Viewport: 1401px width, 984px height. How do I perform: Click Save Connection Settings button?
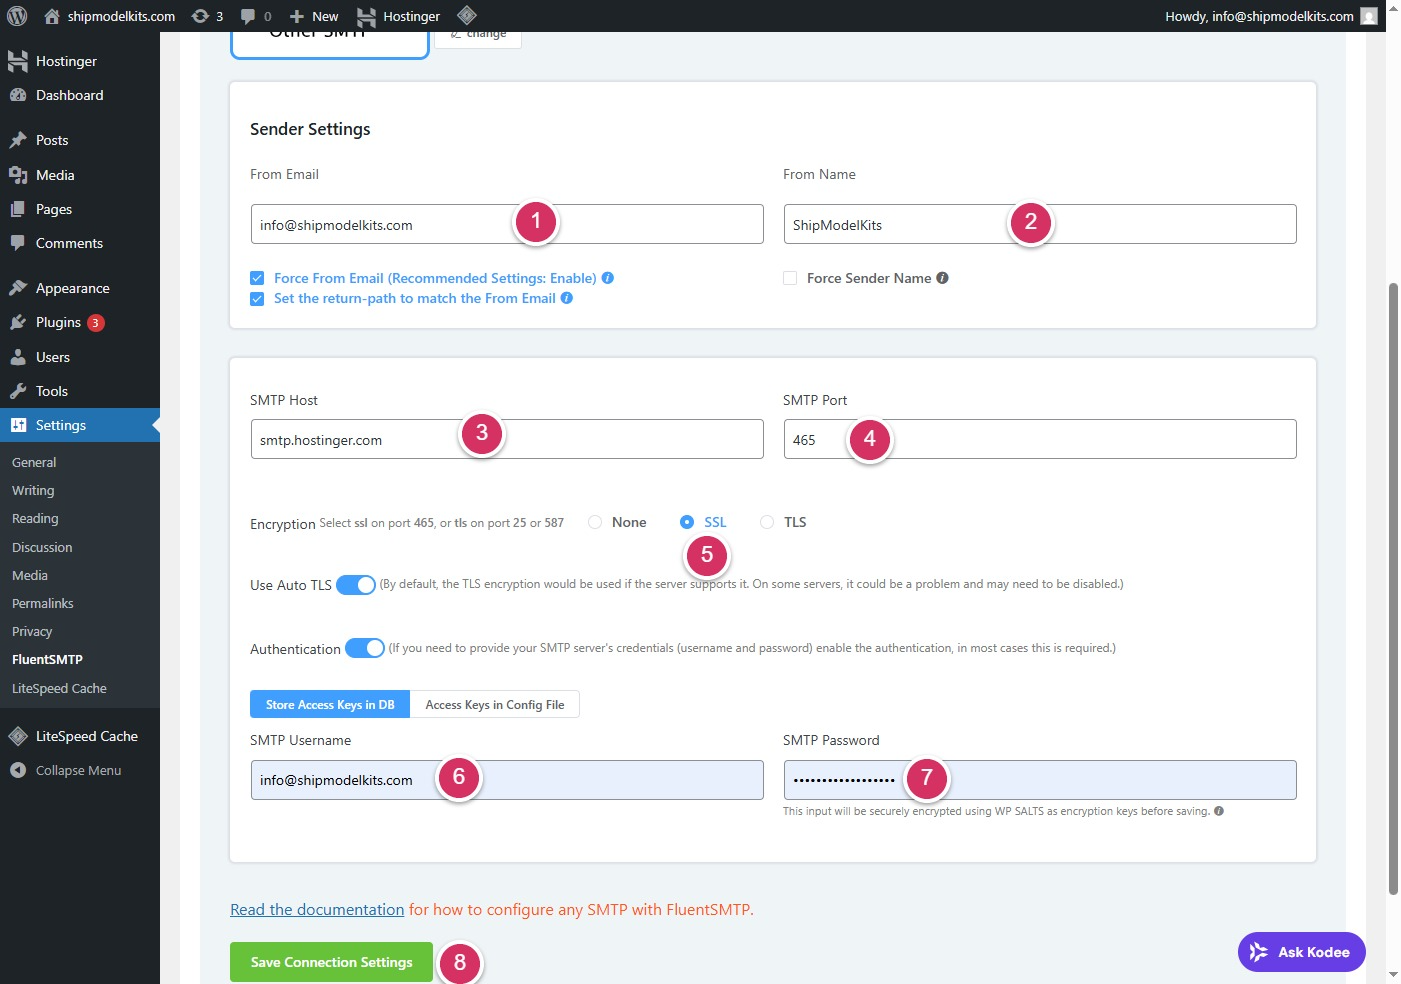click(x=331, y=962)
